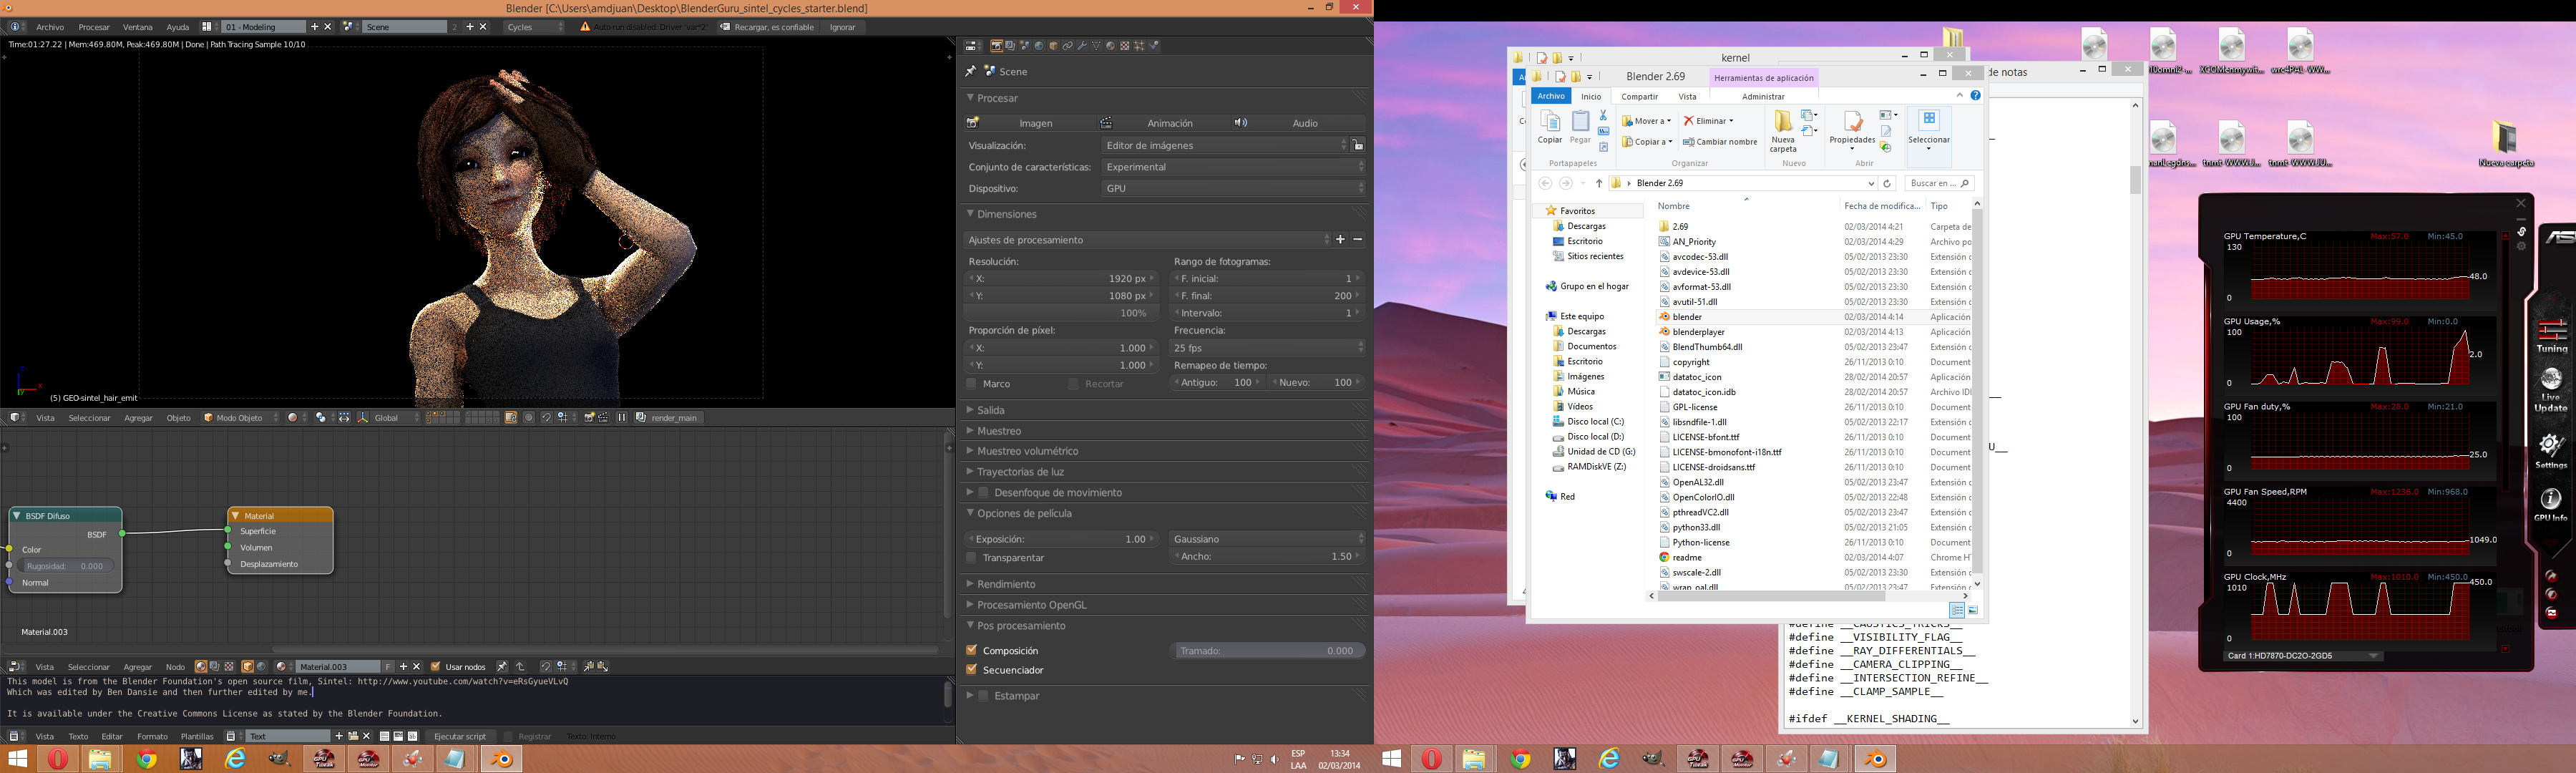Click the Animación render button

click(1169, 123)
